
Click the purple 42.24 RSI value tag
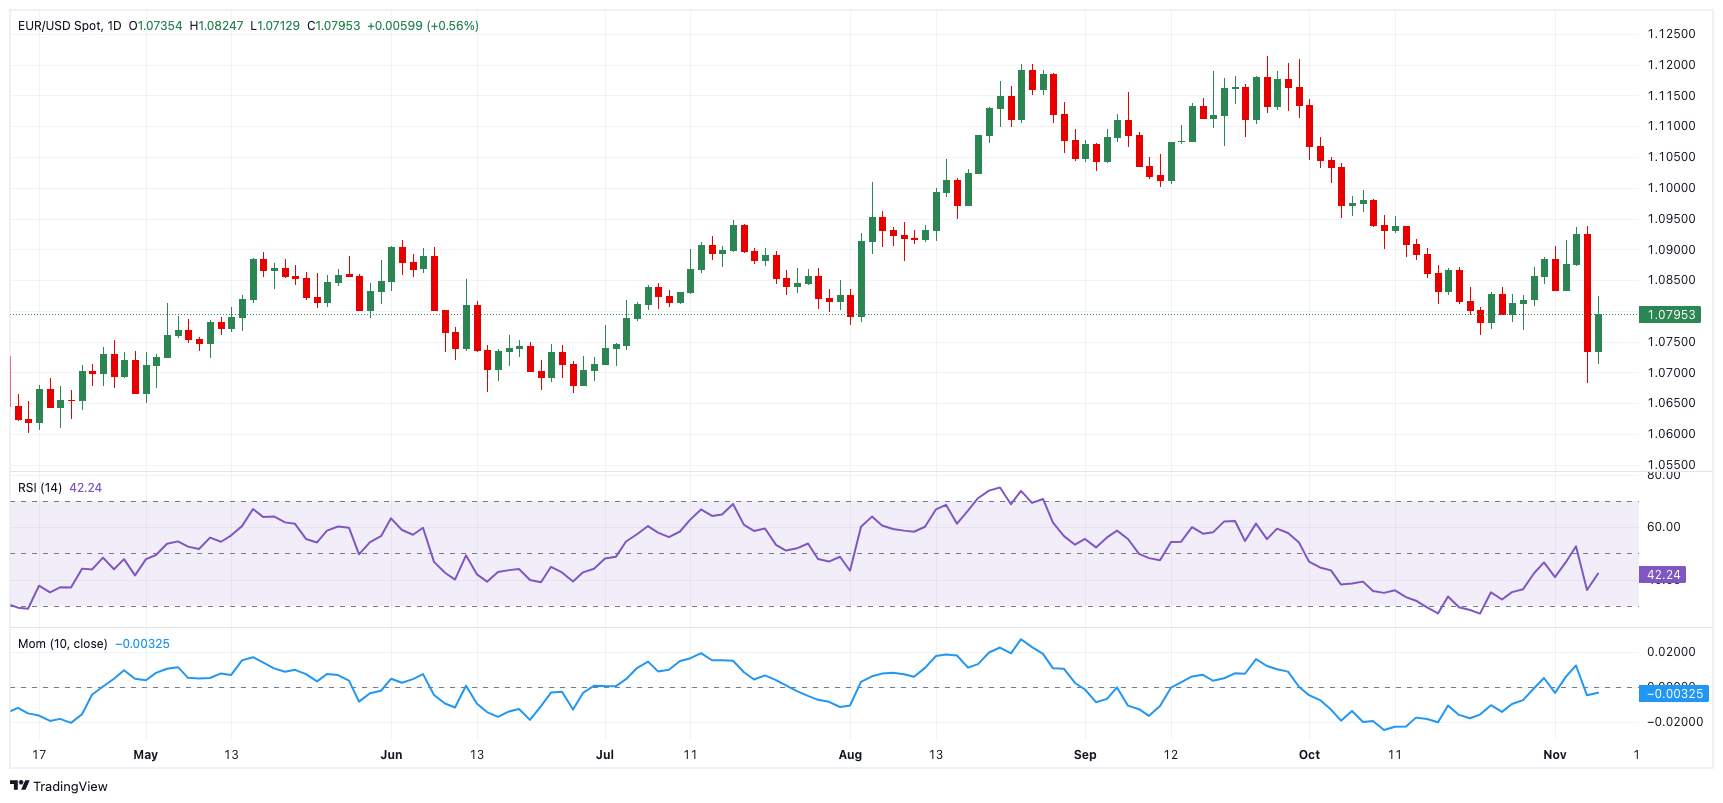pos(1663,575)
